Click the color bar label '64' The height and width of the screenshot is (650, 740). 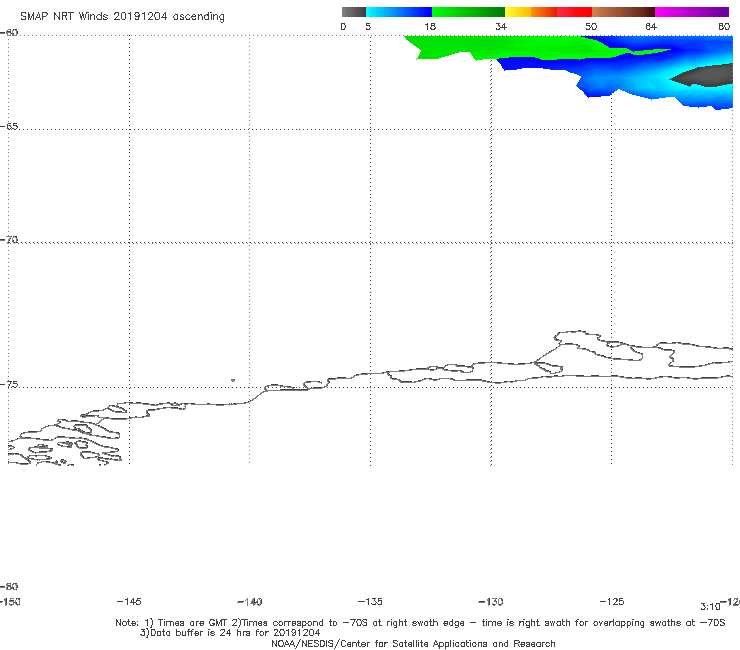(x=651, y=27)
